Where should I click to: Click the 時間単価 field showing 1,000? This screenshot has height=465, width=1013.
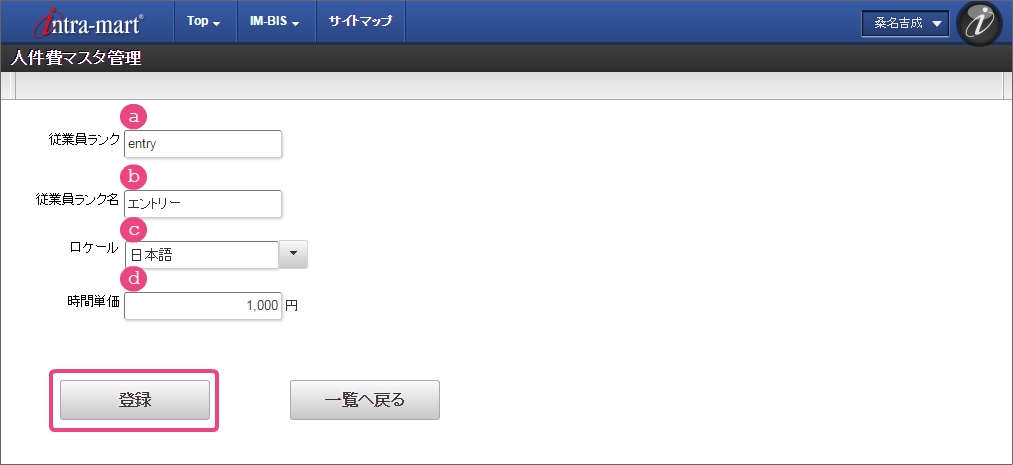point(203,306)
